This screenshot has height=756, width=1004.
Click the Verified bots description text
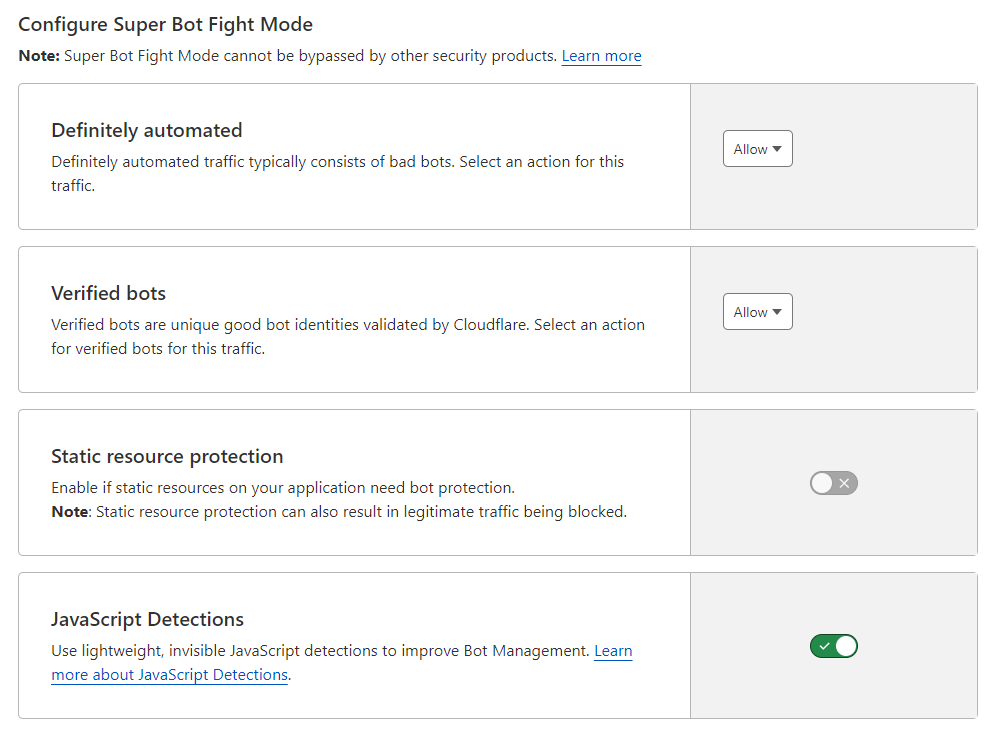click(x=347, y=325)
